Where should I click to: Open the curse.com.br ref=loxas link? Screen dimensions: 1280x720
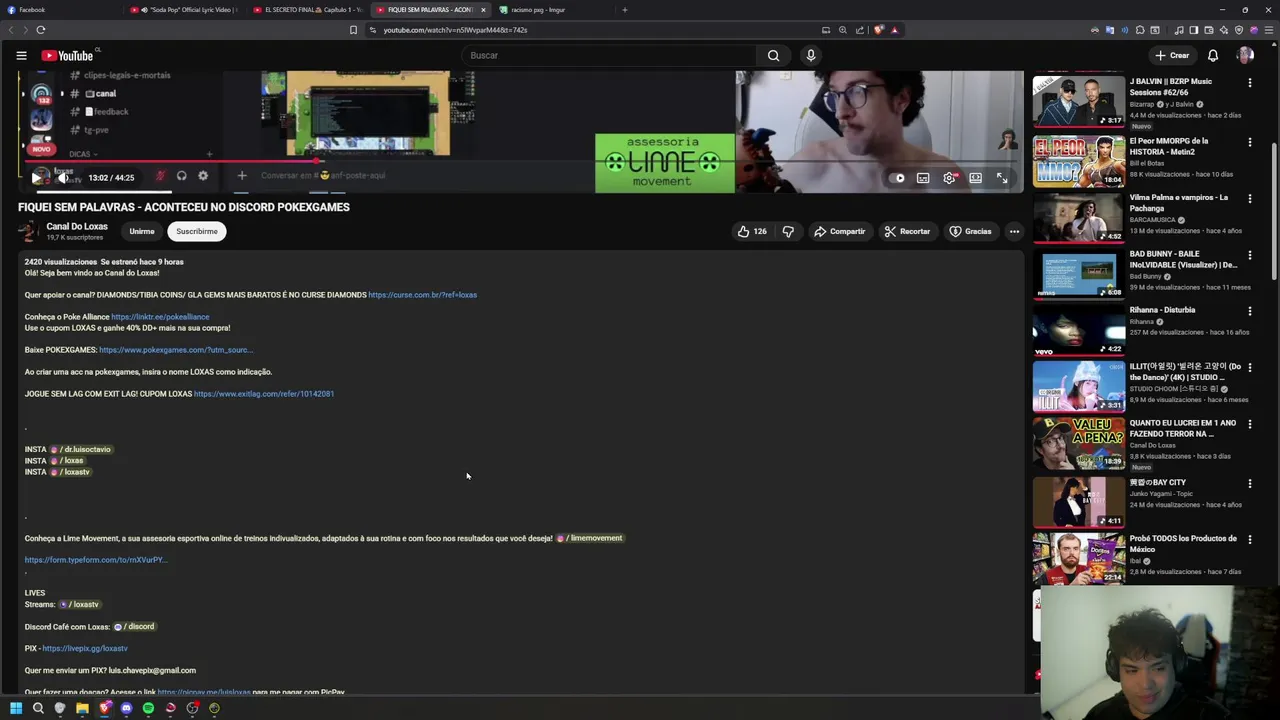[x=422, y=295]
